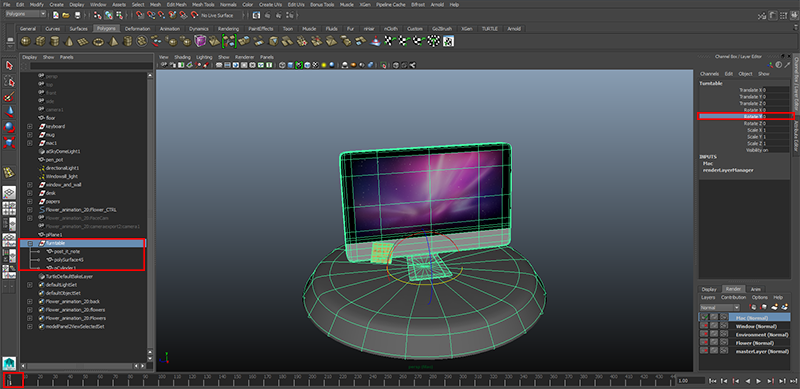Click the Outliner vertical scrollbar
Image resolution: width=800 pixels, height=389 pixels.
pos(150,214)
